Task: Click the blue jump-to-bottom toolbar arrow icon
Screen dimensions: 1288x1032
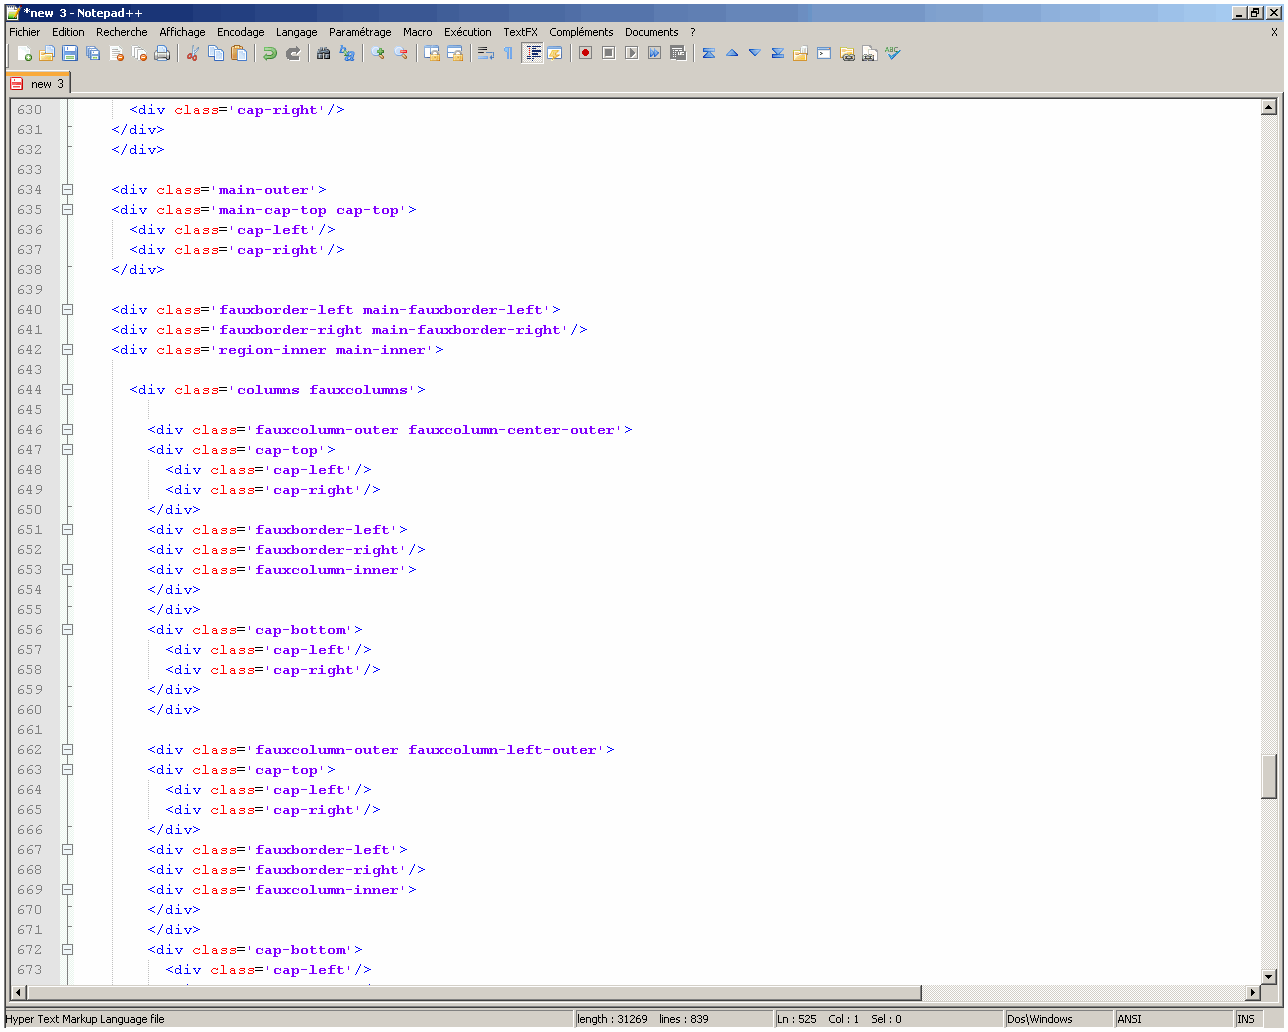Action: coord(777,53)
